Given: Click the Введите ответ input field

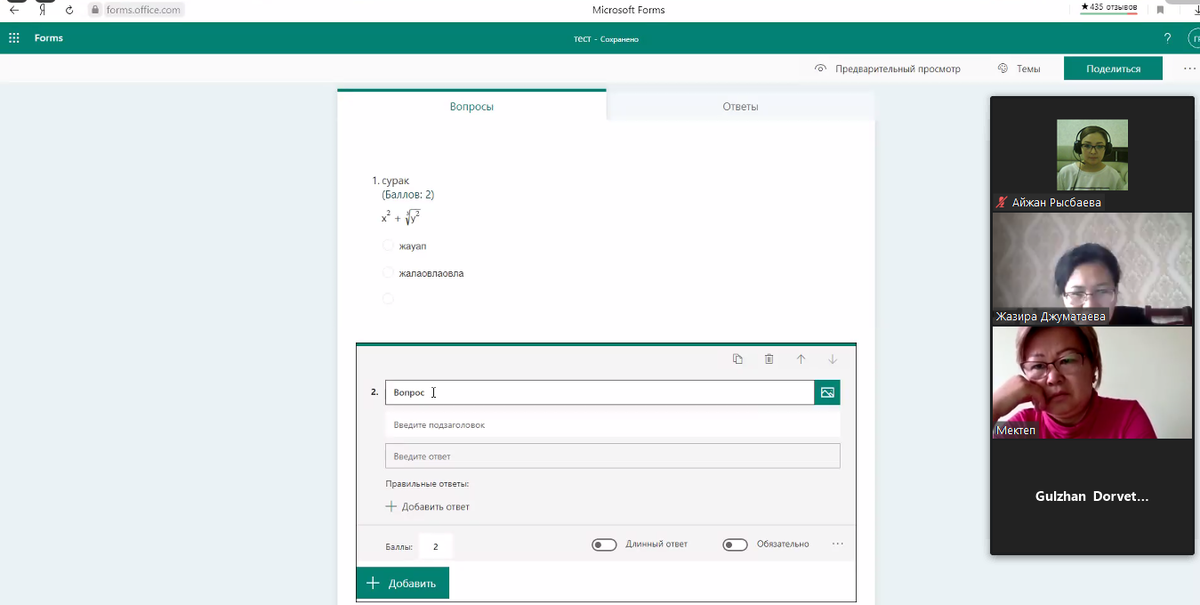Looking at the screenshot, I should coord(612,456).
